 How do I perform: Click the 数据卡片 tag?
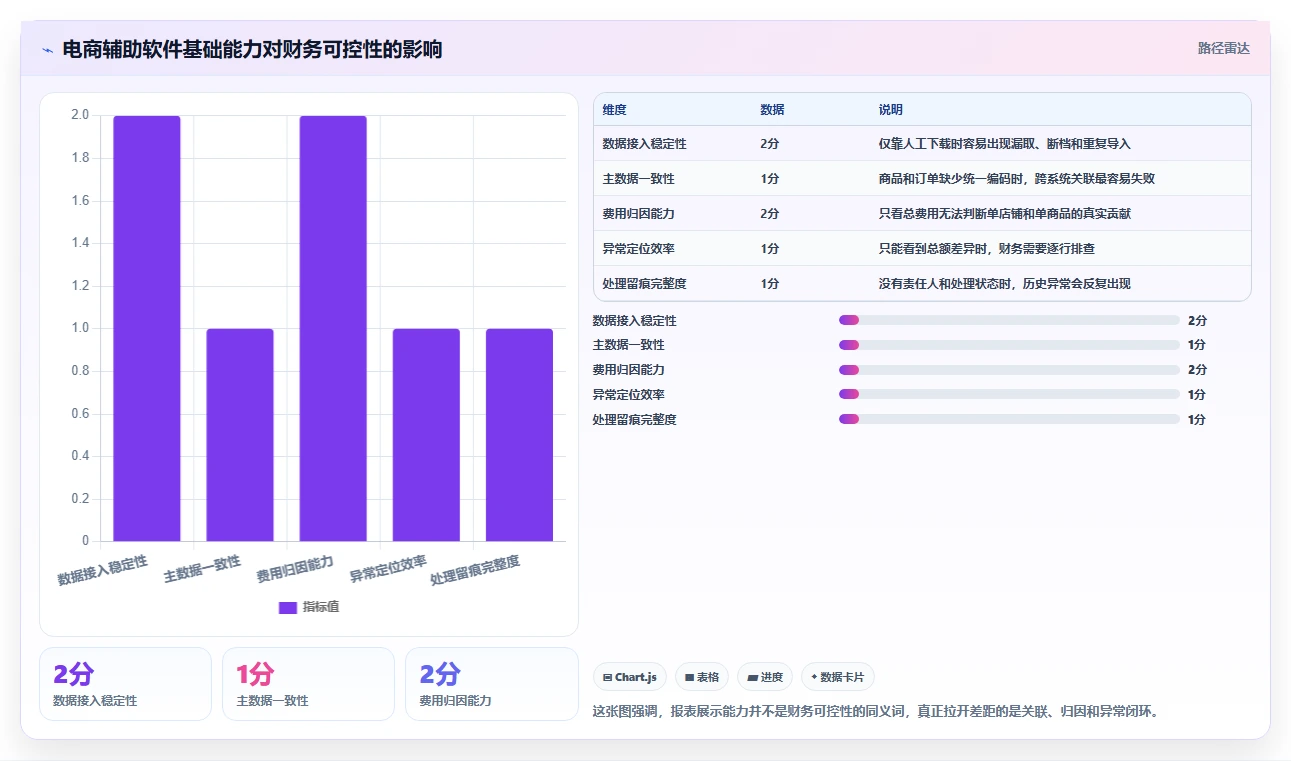[x=838, y=677]
